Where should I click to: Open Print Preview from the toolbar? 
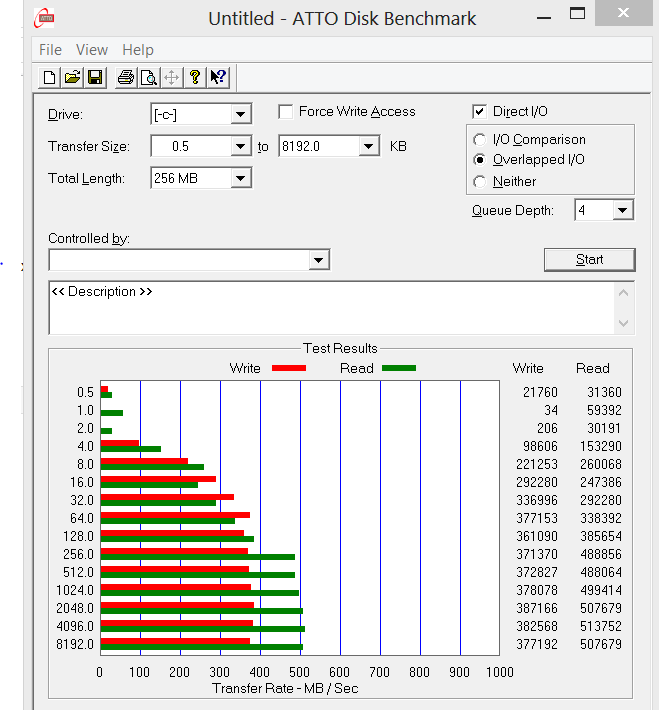coord(148,77)
